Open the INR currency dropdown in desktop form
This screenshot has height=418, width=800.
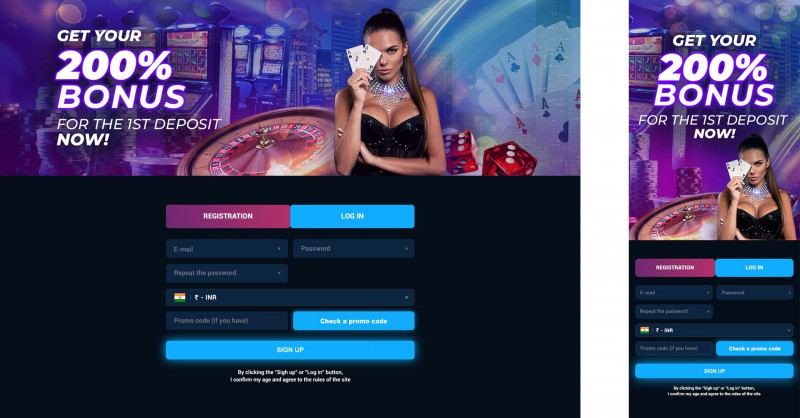pyautogui.click(x=290, y=298)
